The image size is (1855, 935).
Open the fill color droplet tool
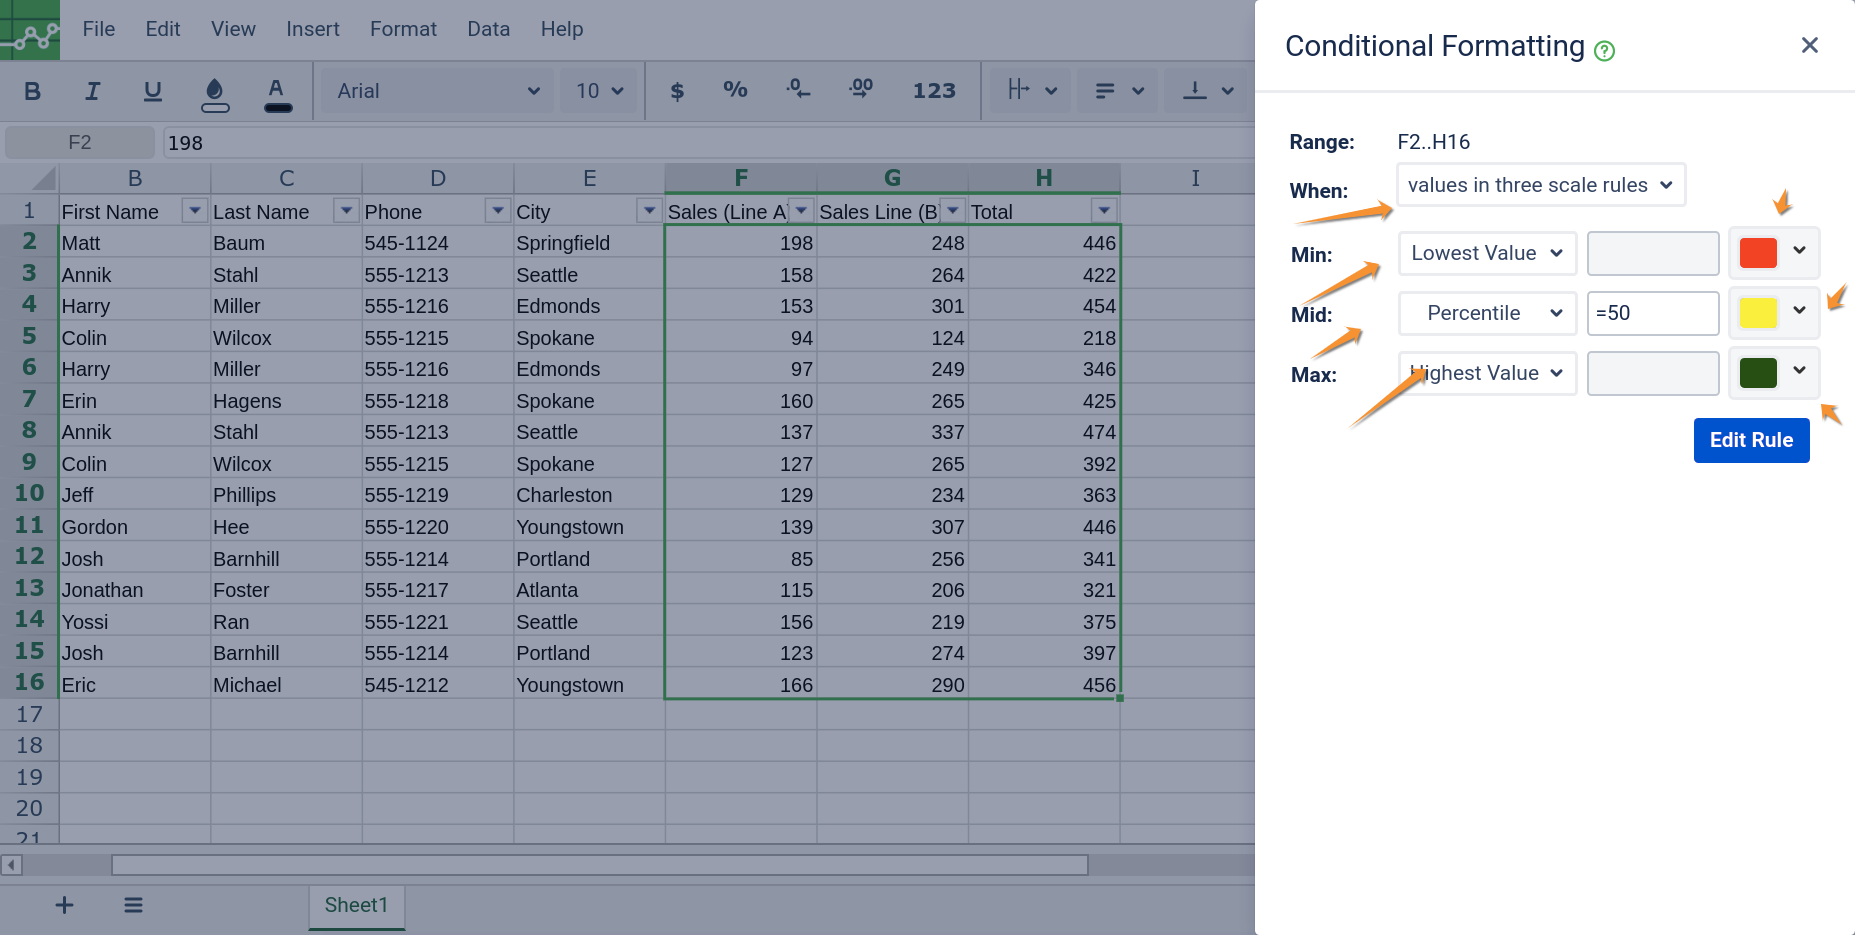coord(214,92)
